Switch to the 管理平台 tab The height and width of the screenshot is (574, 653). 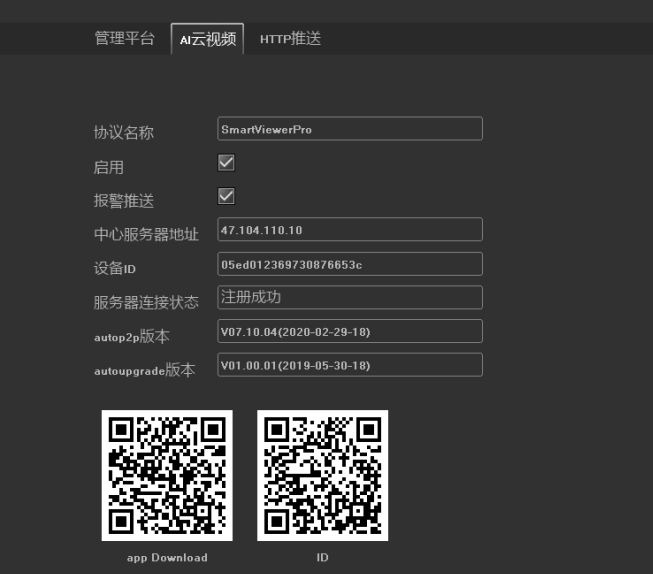pos(125,38)
